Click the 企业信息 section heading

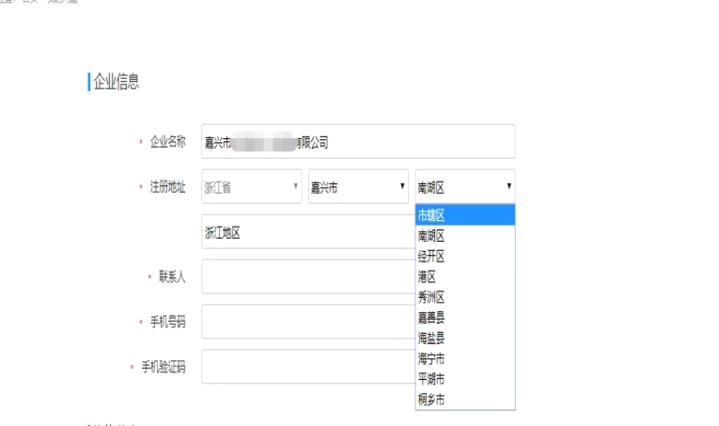116,82
